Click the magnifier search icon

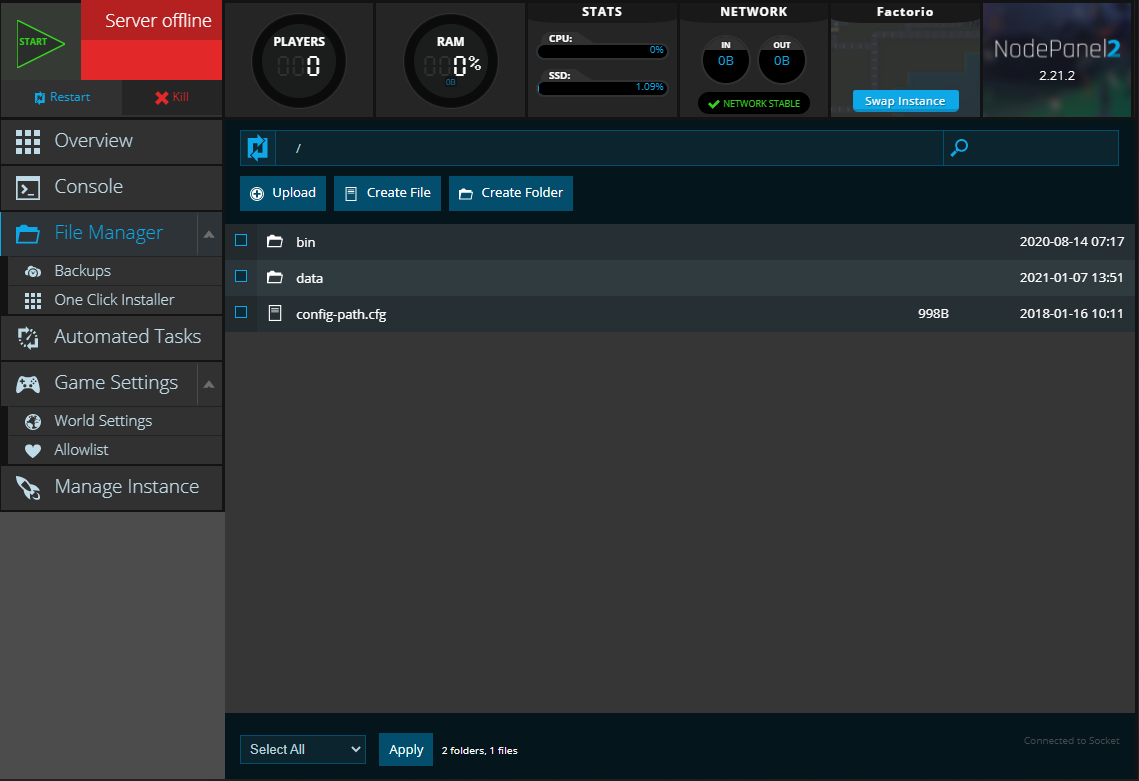pyautogui.click(x=959, y=148)
